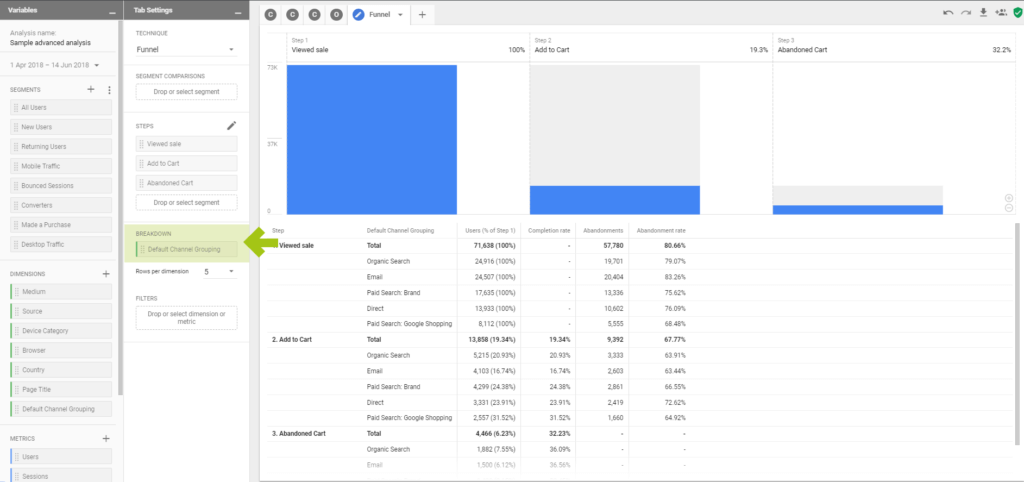The width and height of the screenshot is (1024, 482).
Task: Click the undo arrow icon
Action: pos(947,13)
